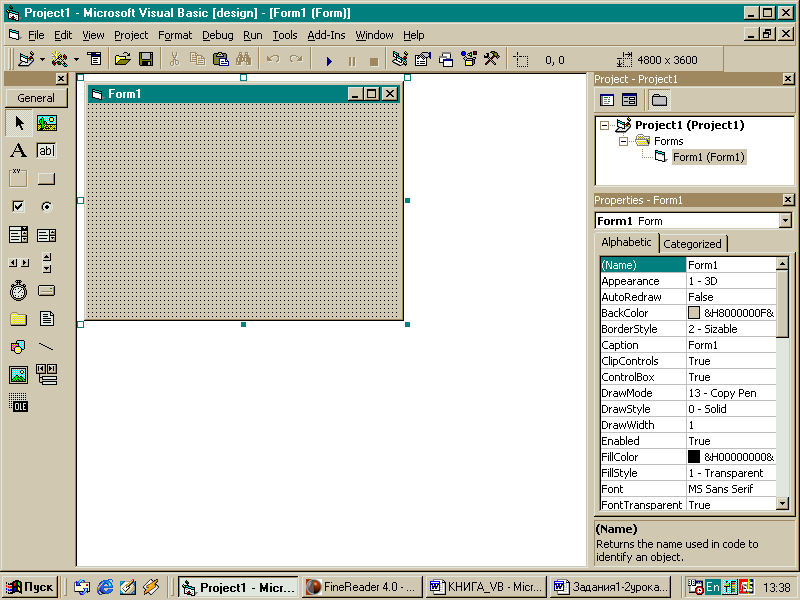Screen dimensions: 800x600
Task: Select the TextBox control tool
Action: pyautogui.click(x=46, y=151)
